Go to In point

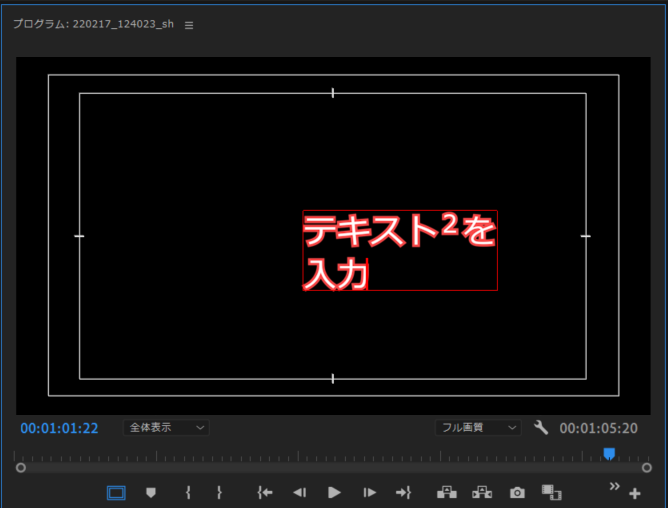click(265, 492)
